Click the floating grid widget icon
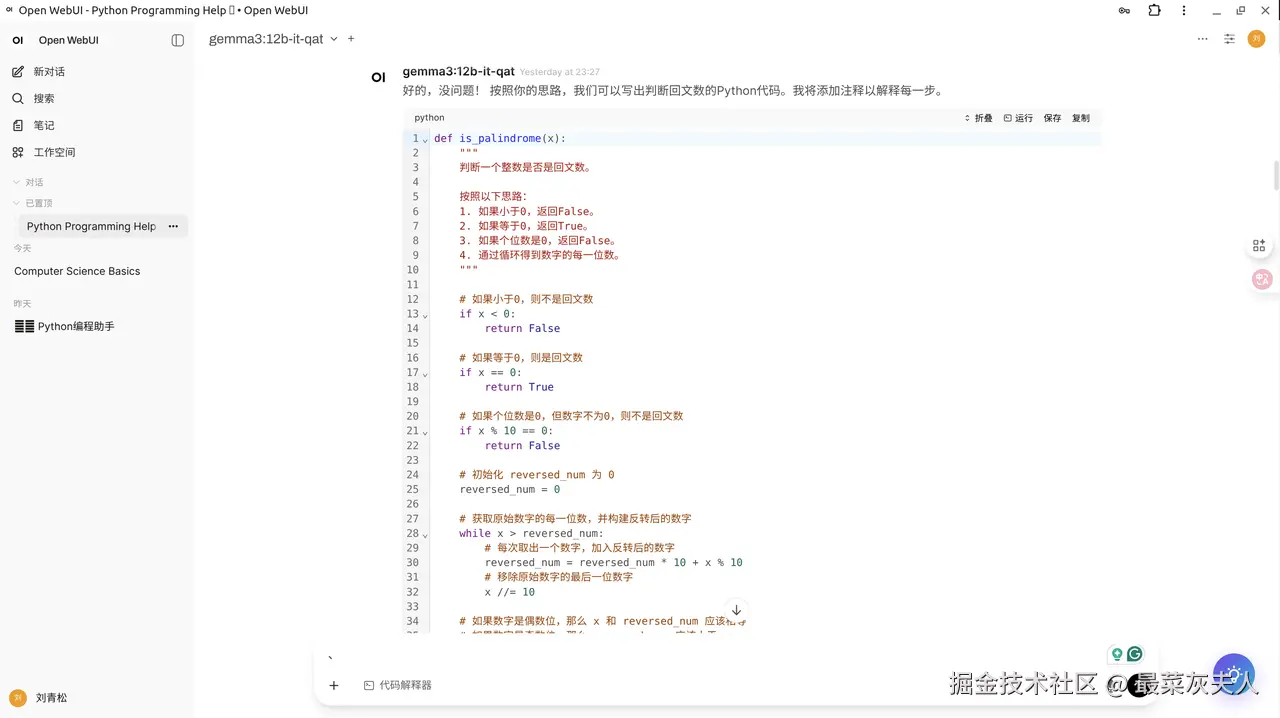The height and width of the screenshot is (718, 1280). [x=1259, y=246]
